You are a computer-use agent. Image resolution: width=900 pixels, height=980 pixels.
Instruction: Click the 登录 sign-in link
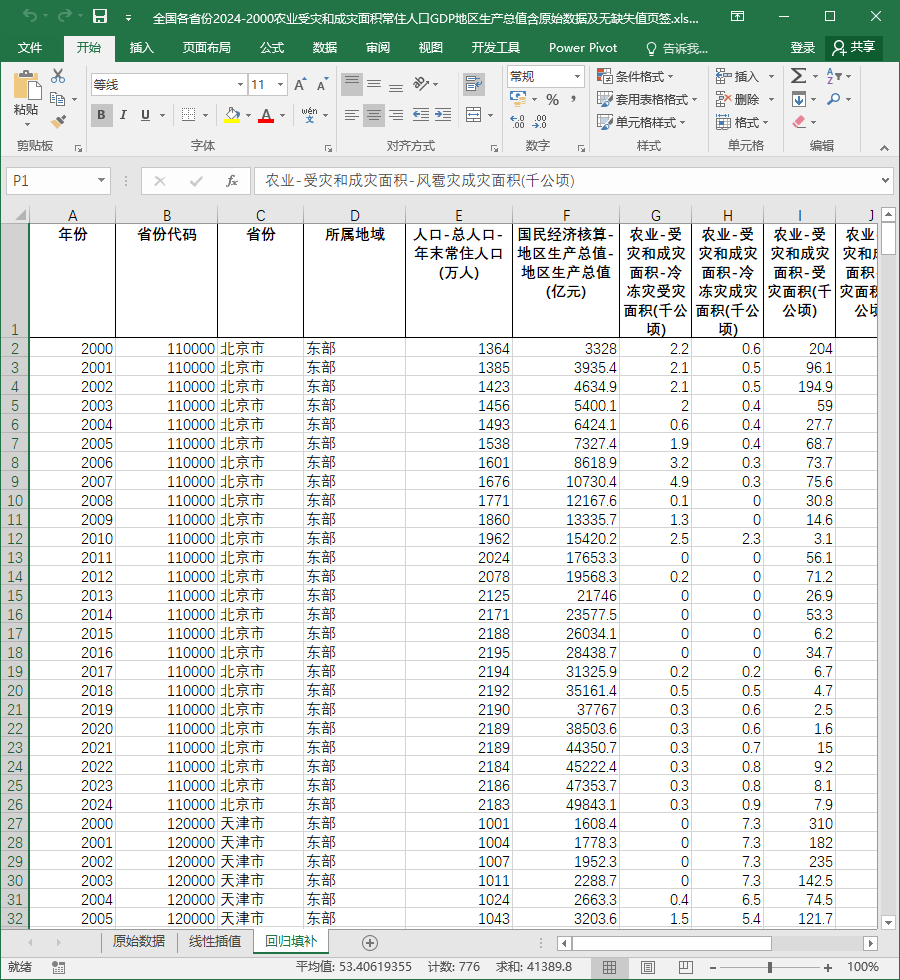point(802,48)
